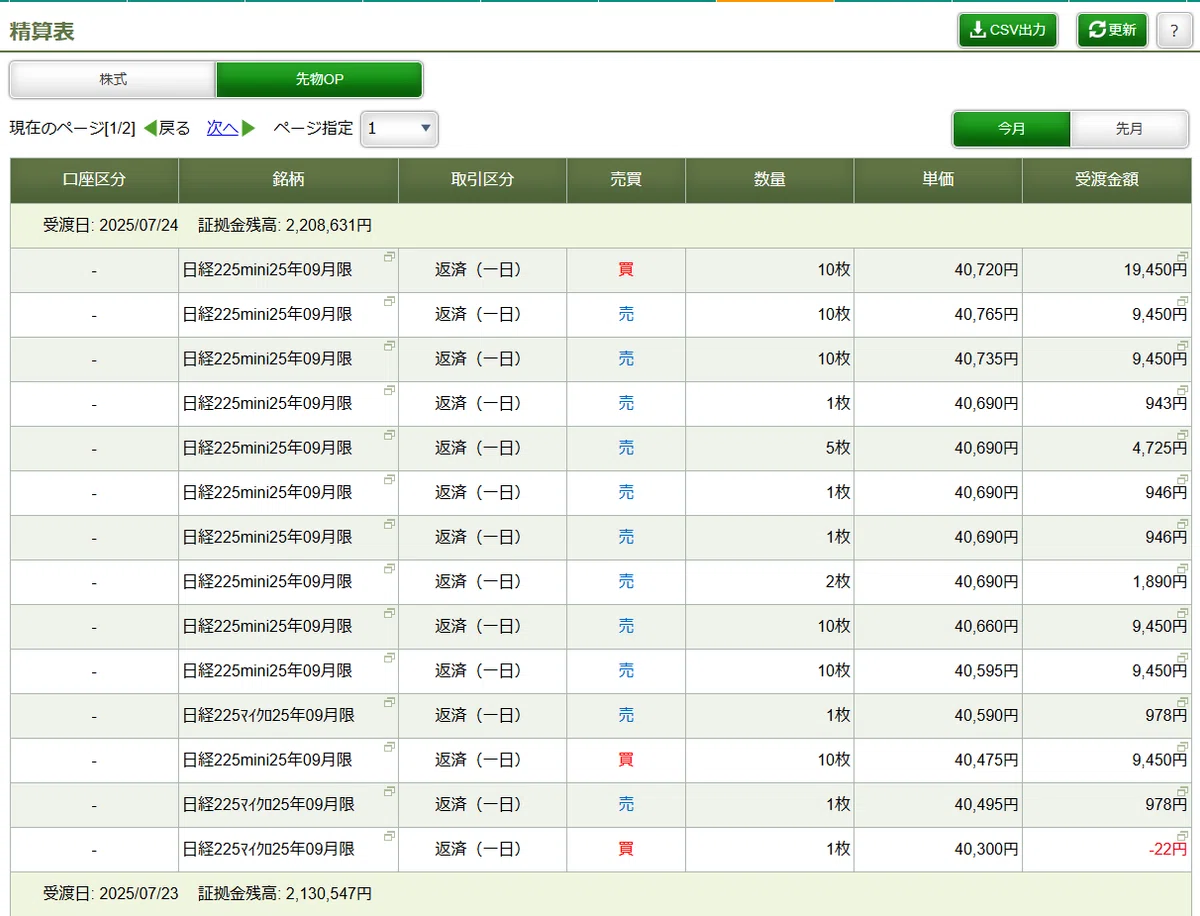
Task: Click the 40,720円 unit price
Action: pos(987,270)
